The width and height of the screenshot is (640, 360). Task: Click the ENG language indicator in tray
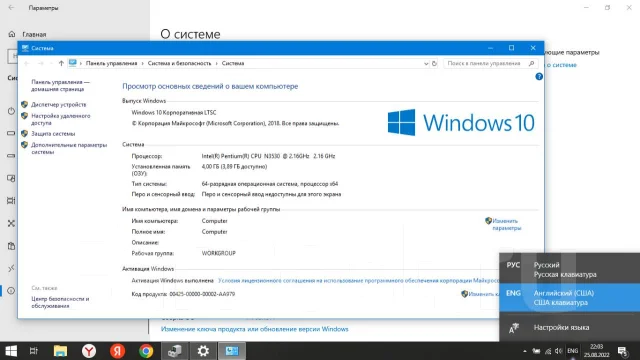point(573,351)
